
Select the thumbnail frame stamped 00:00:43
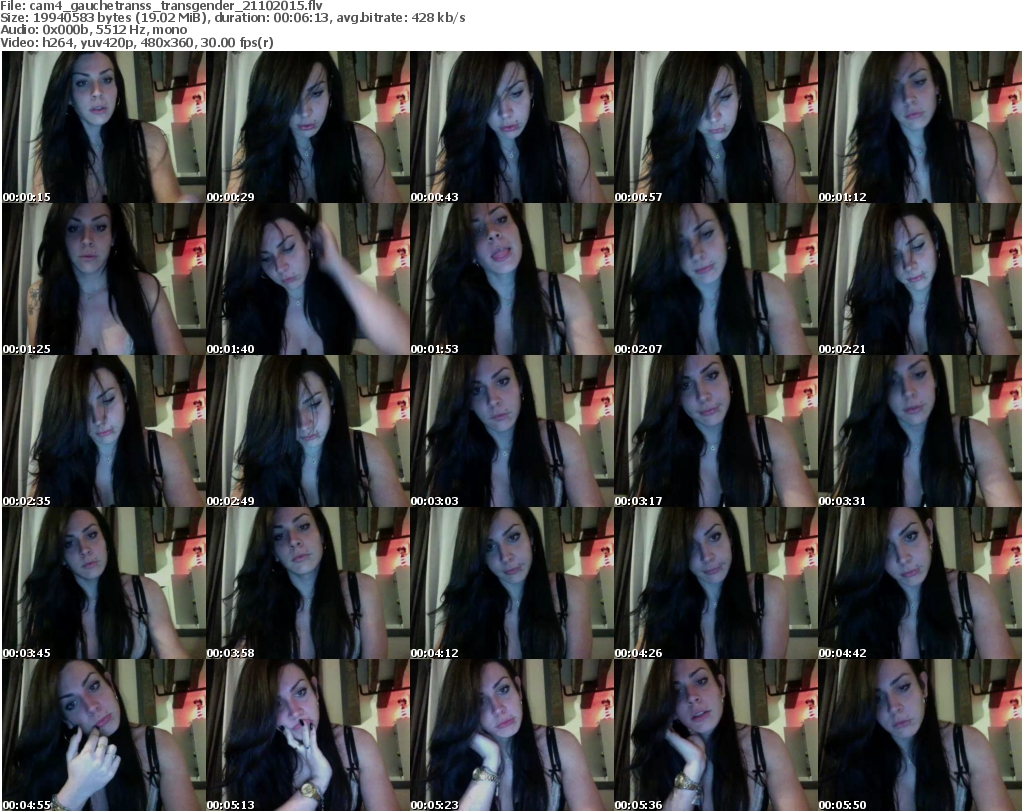(x=511, y=127)
